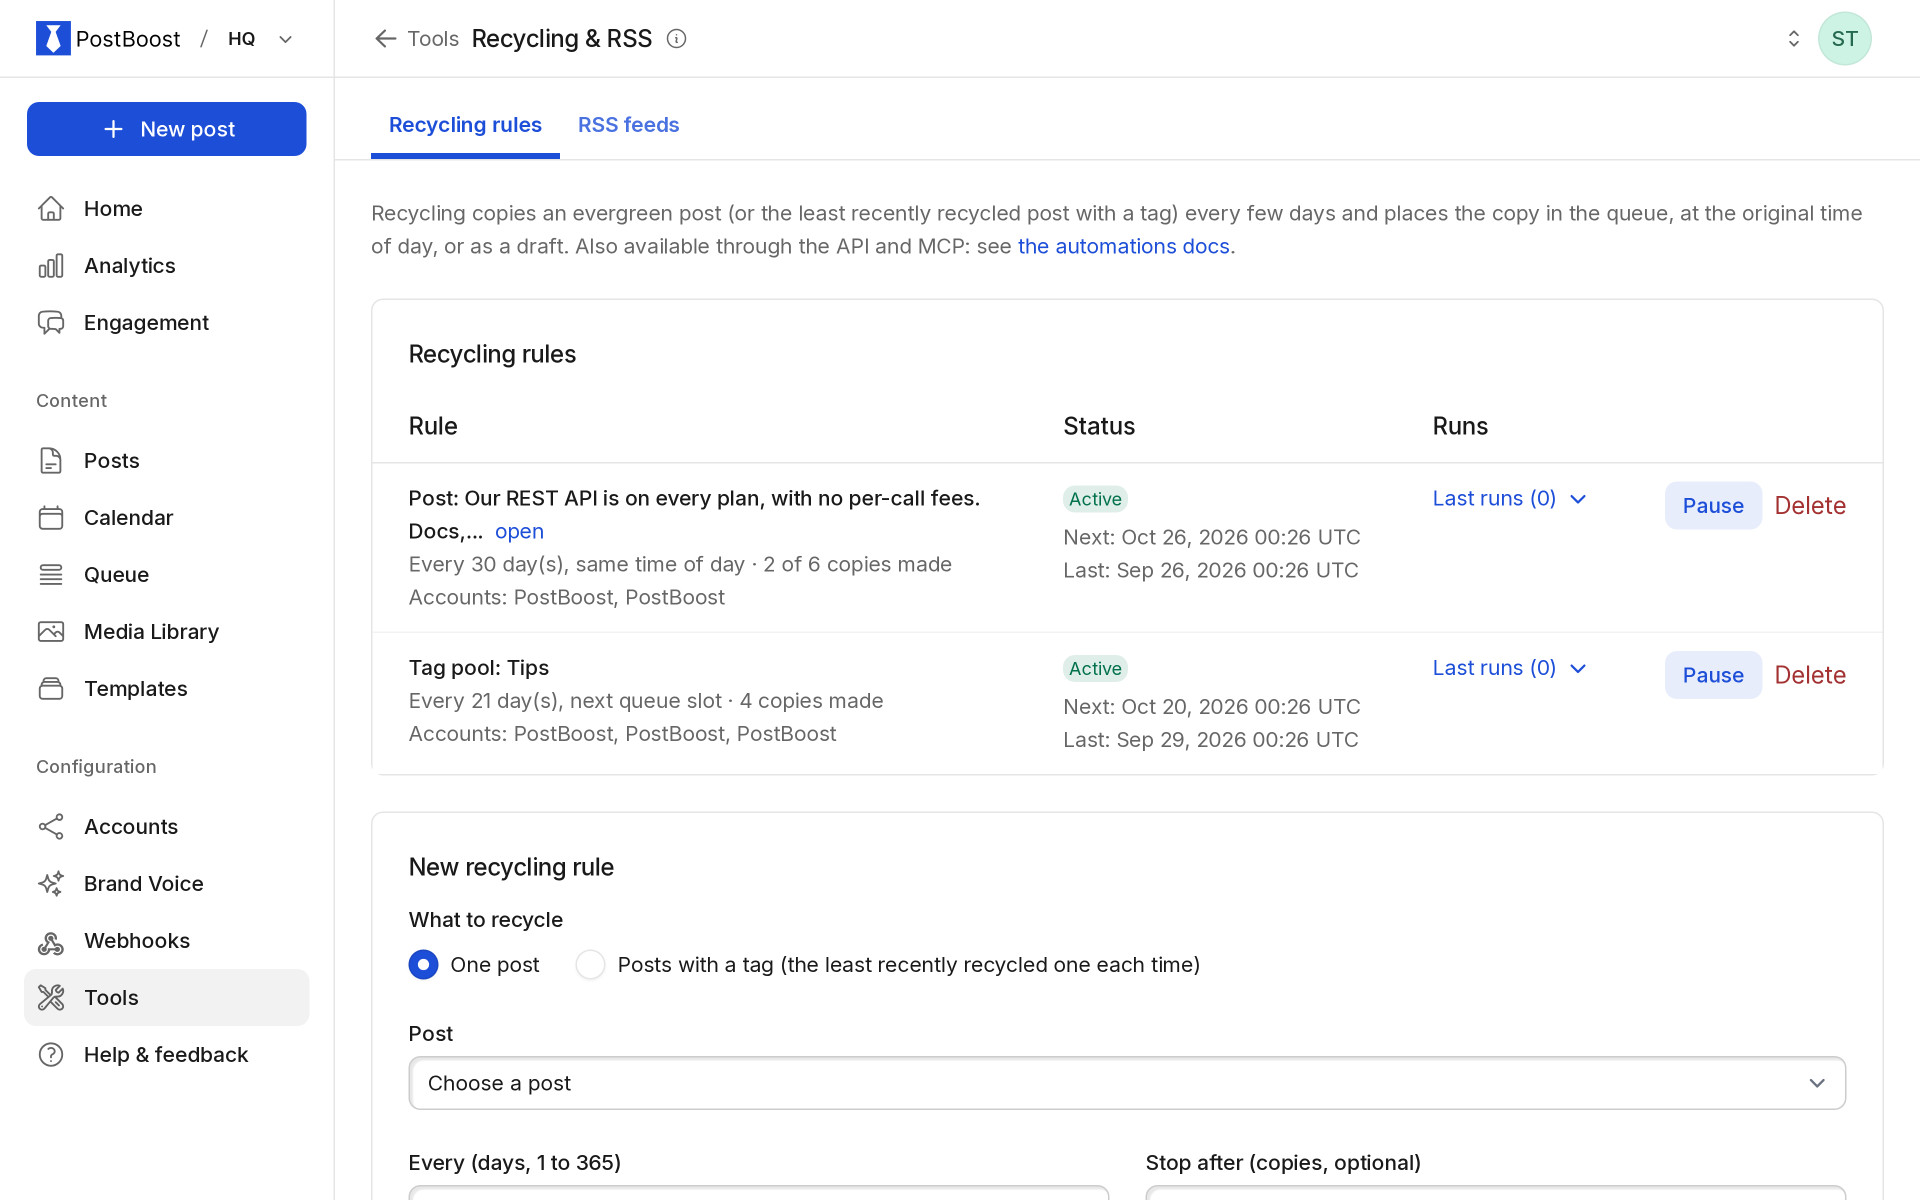The height and width of the screenshot is (1200, 1920).
Task: Click the Every (days, 1 to 365) input field
Action: (x=759, y=1193)
